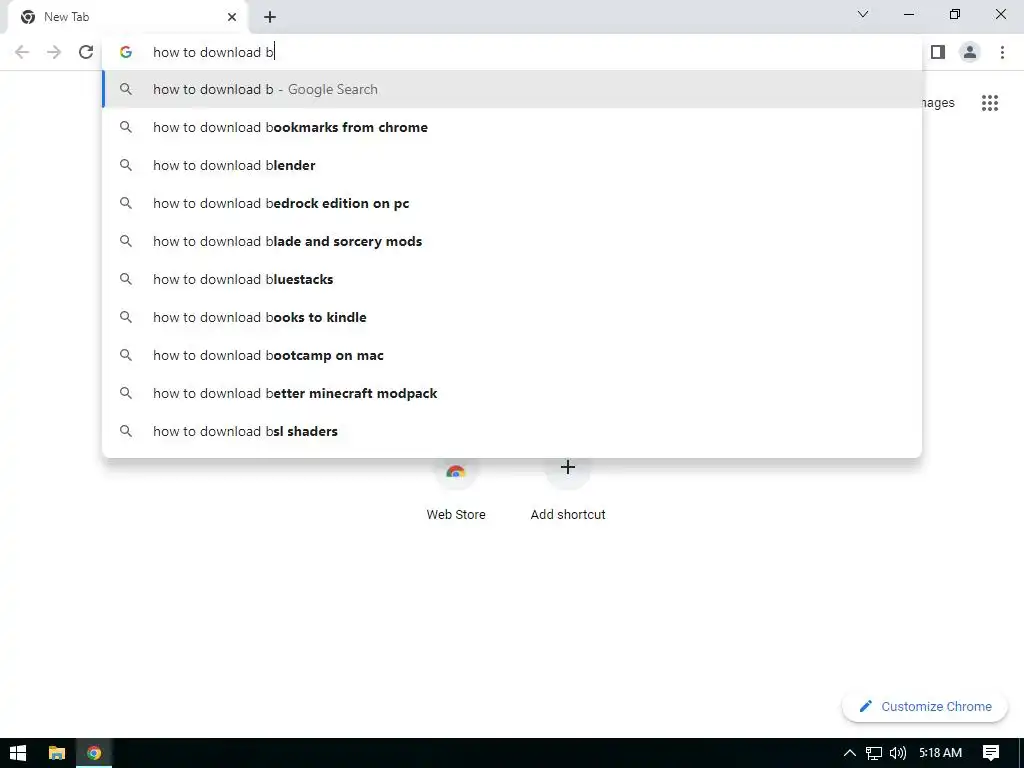Open Chrome's three-dot menu
Viewport: 1024px width, 768px height.
(1002, 52)
